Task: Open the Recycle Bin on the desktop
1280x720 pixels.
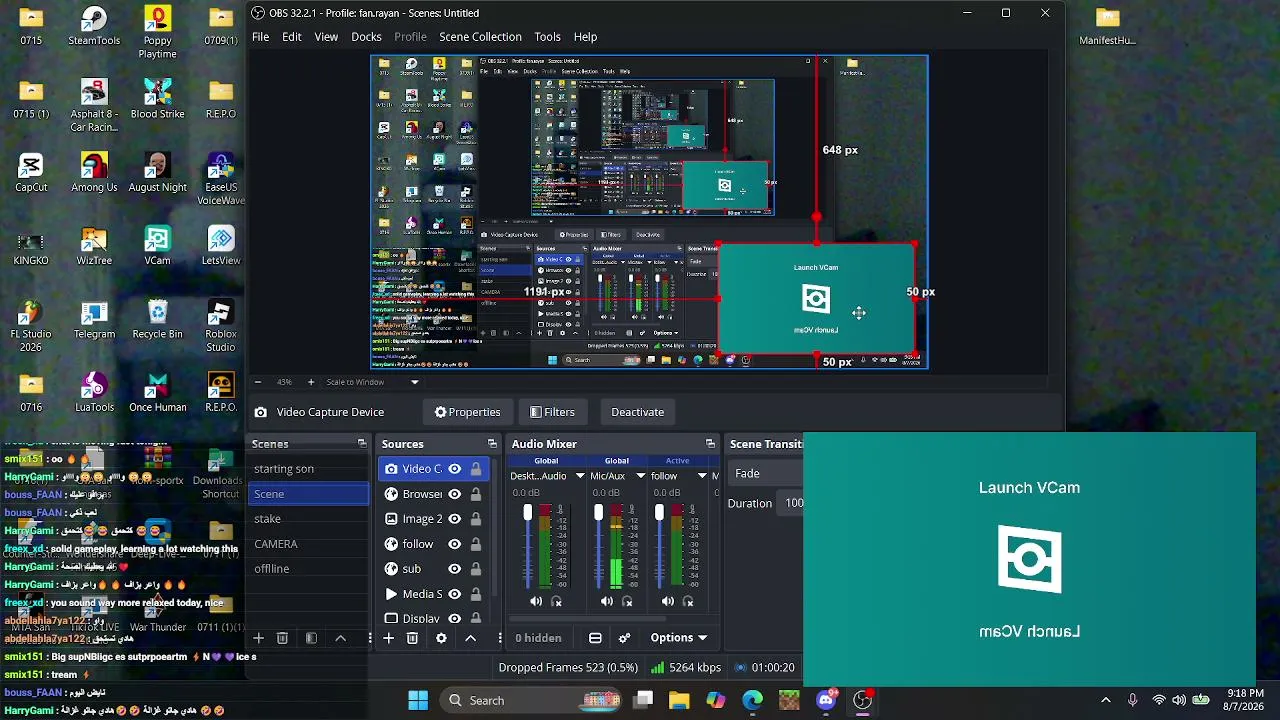Action: [157, 320]
